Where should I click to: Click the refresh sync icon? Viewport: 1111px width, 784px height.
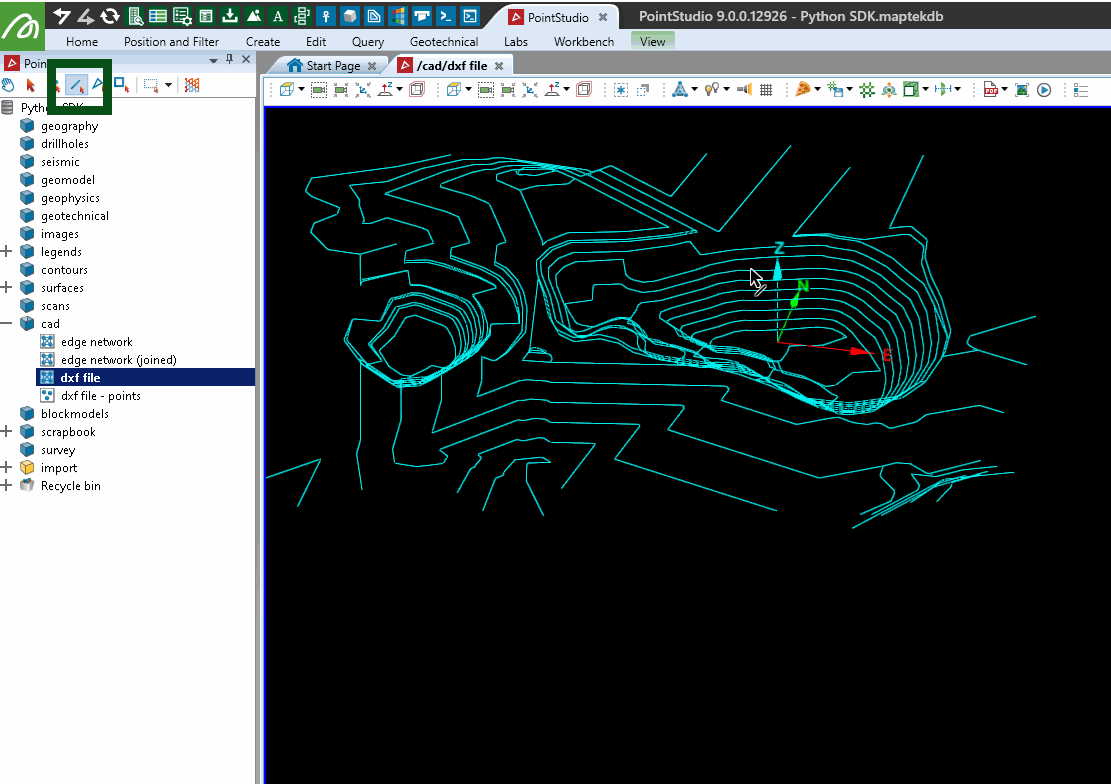tap(110, 16)
